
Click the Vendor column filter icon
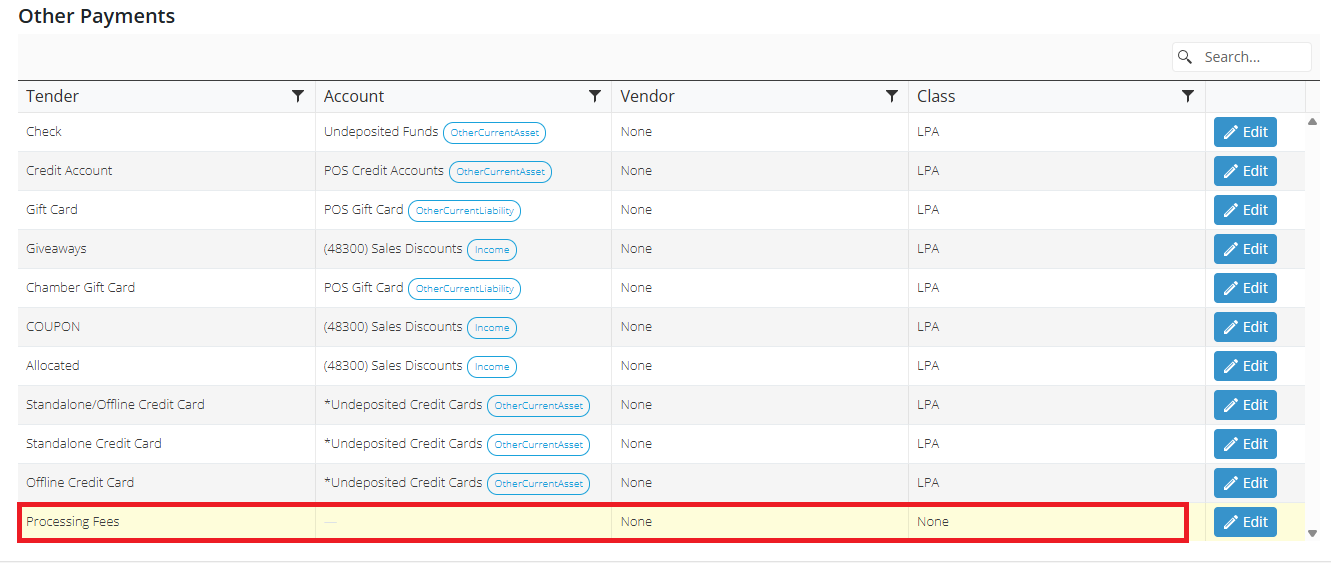pos(892,96)
